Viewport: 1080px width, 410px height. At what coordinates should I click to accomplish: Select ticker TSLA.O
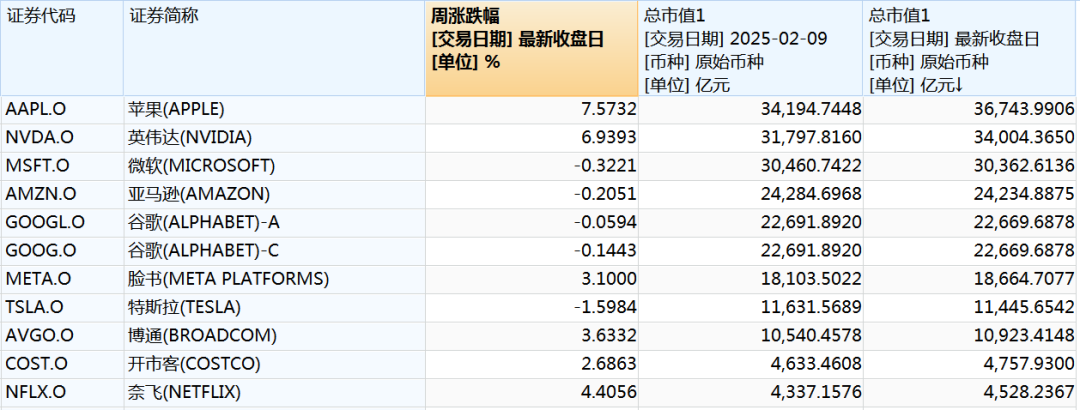[34, 307]
